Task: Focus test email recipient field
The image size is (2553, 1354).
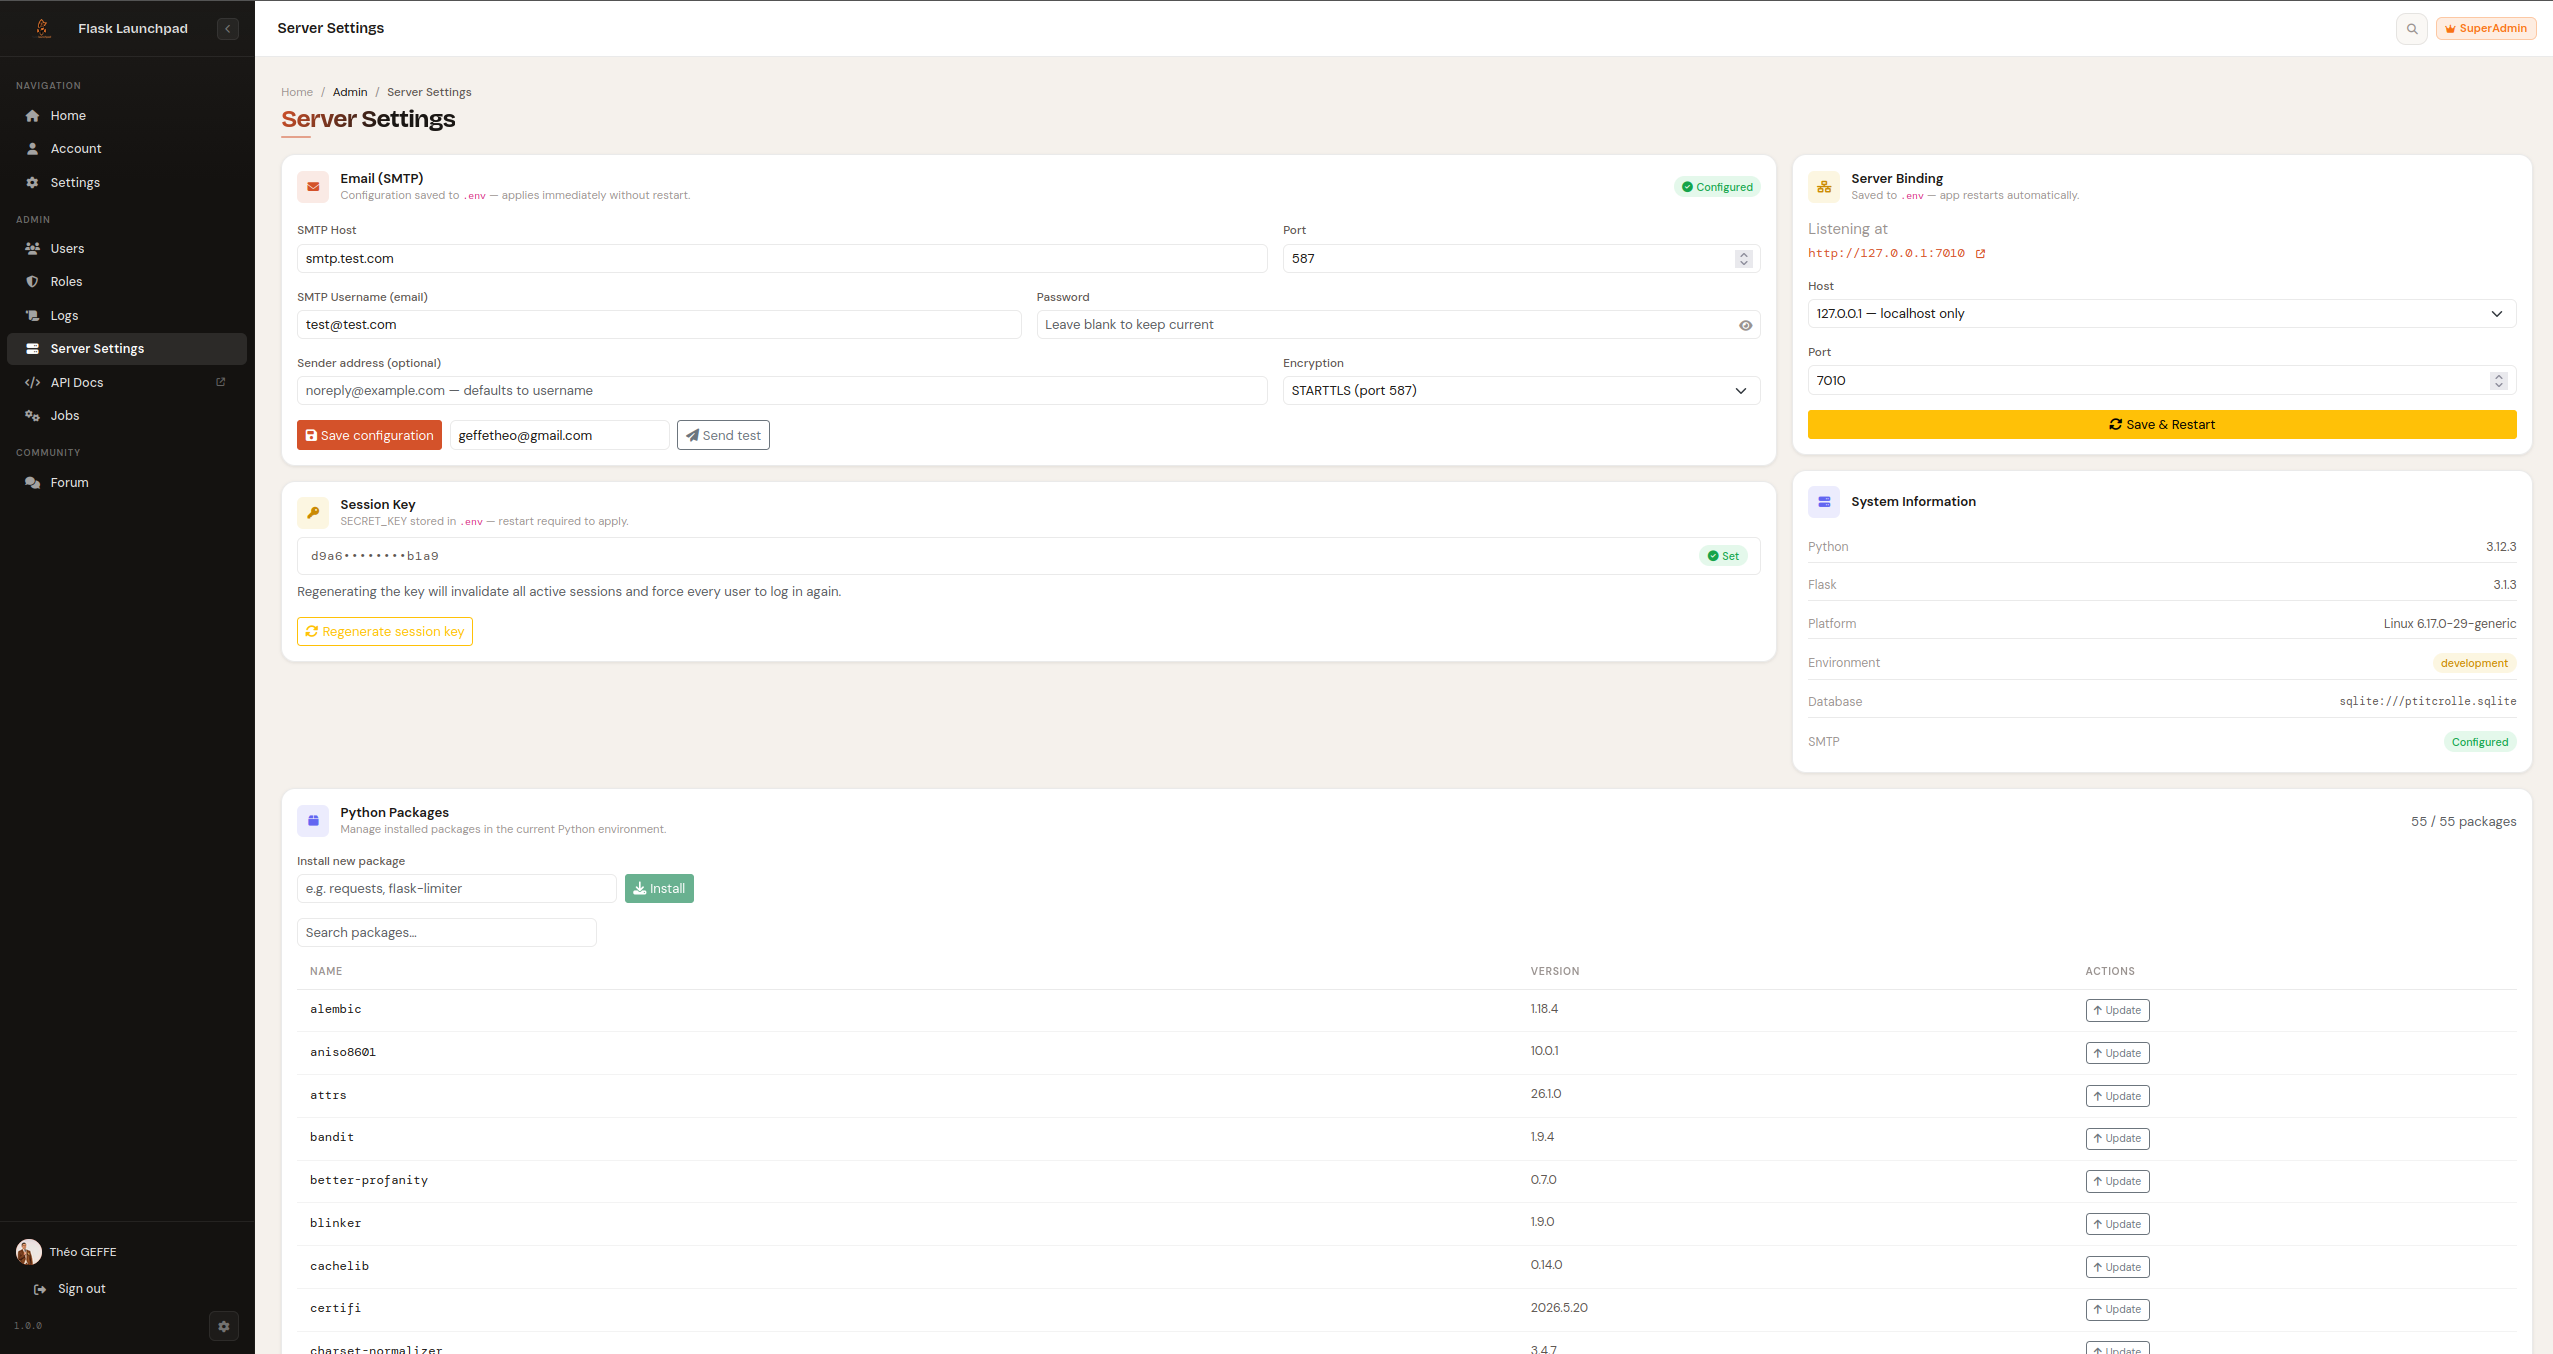Action: pyautogui.click(x=559, y=436)
